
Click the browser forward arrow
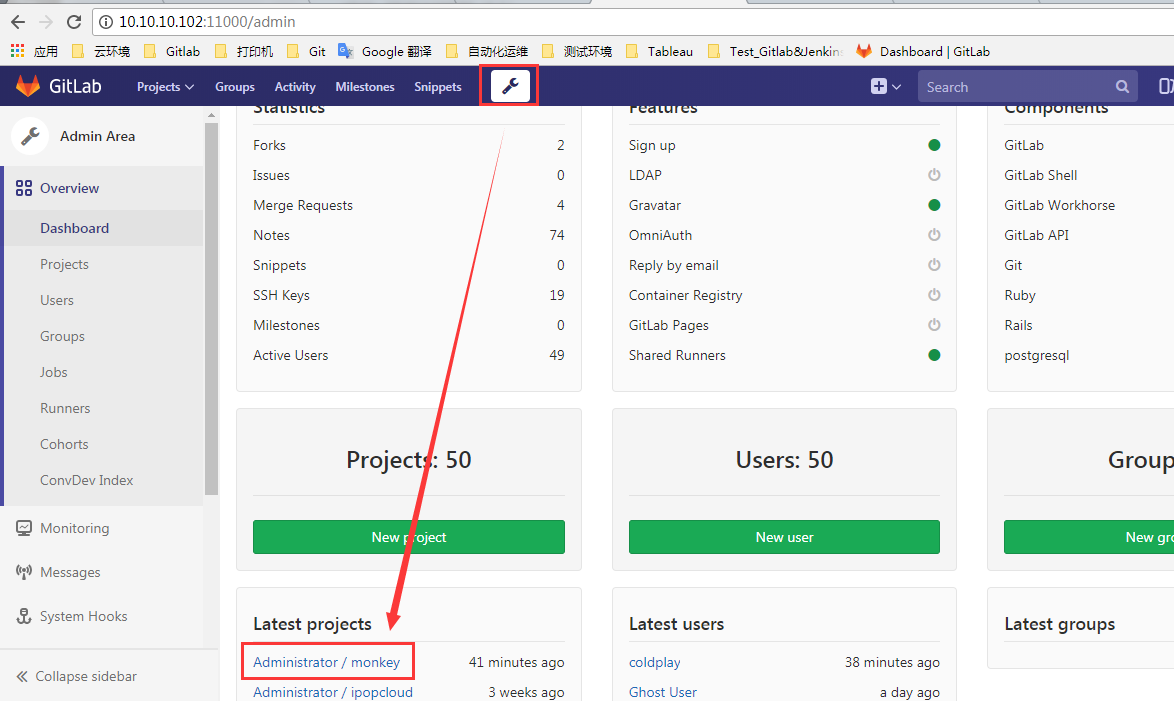point(46,22)
